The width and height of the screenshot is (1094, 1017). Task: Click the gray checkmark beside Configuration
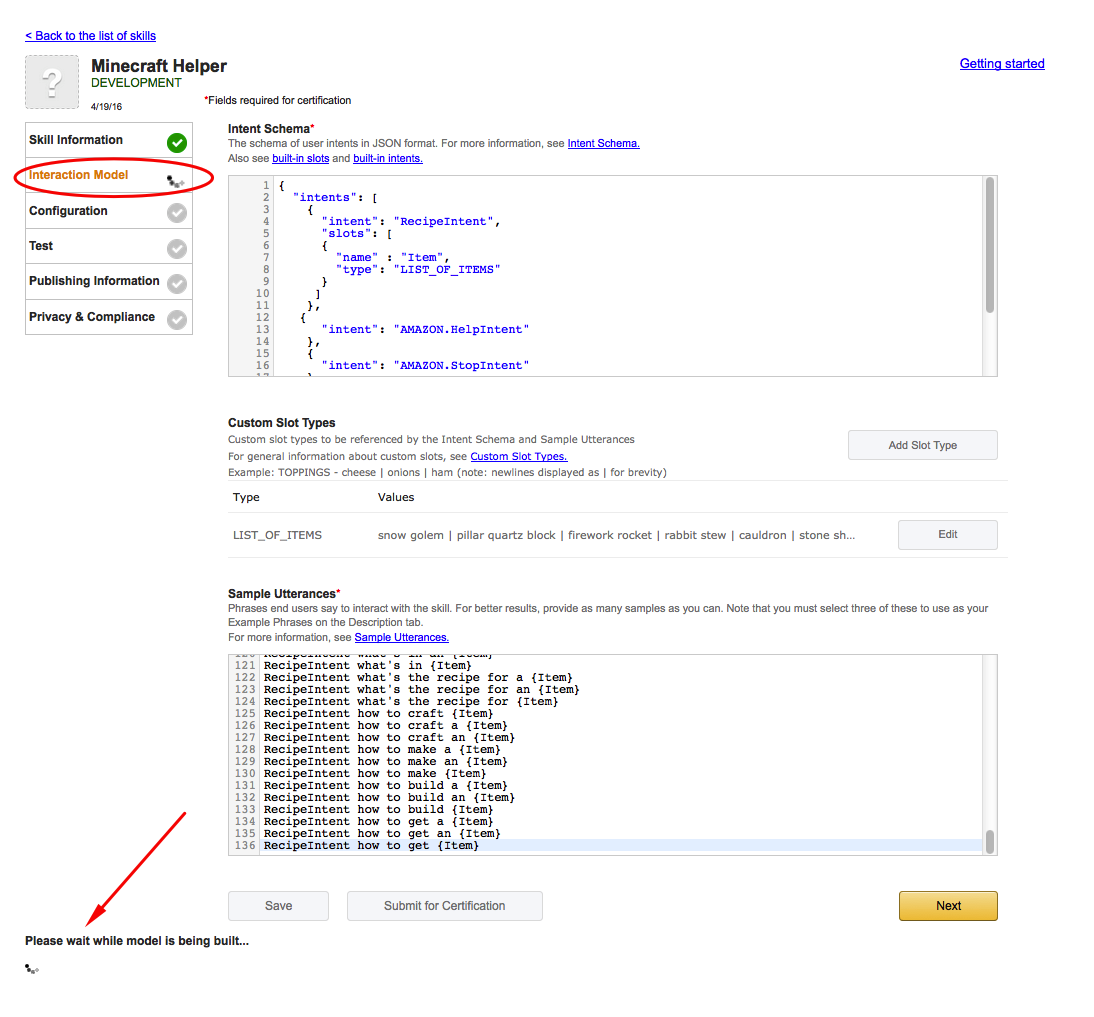coord(177,213)
